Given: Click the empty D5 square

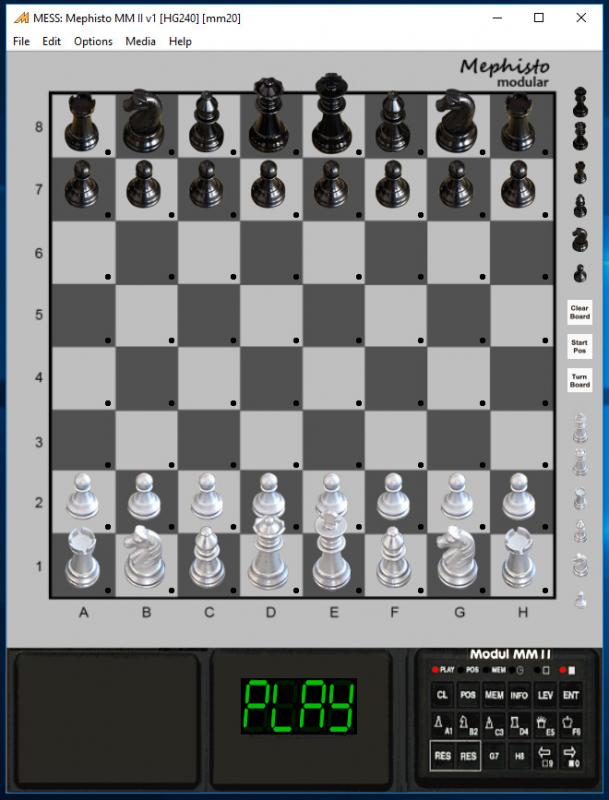Looking at the screenshot, I should click(271, 316).
